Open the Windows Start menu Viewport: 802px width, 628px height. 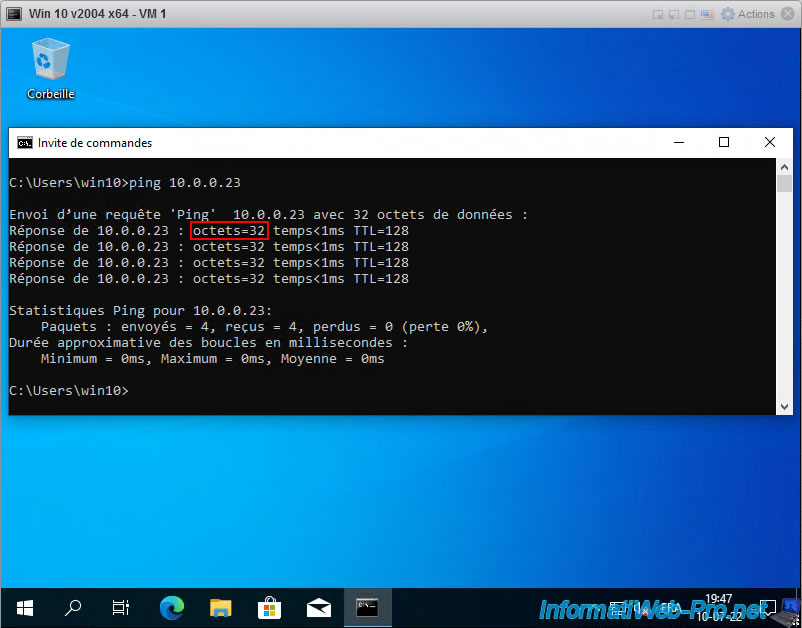pos(24,607)
